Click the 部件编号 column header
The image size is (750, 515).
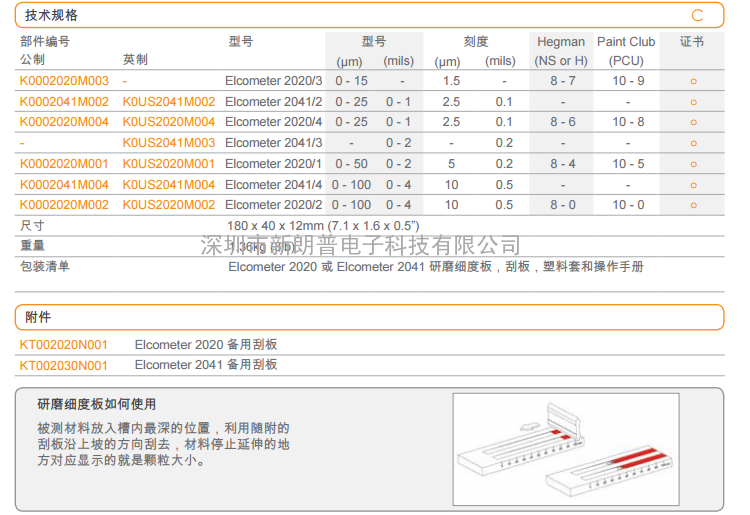point(45,42)
